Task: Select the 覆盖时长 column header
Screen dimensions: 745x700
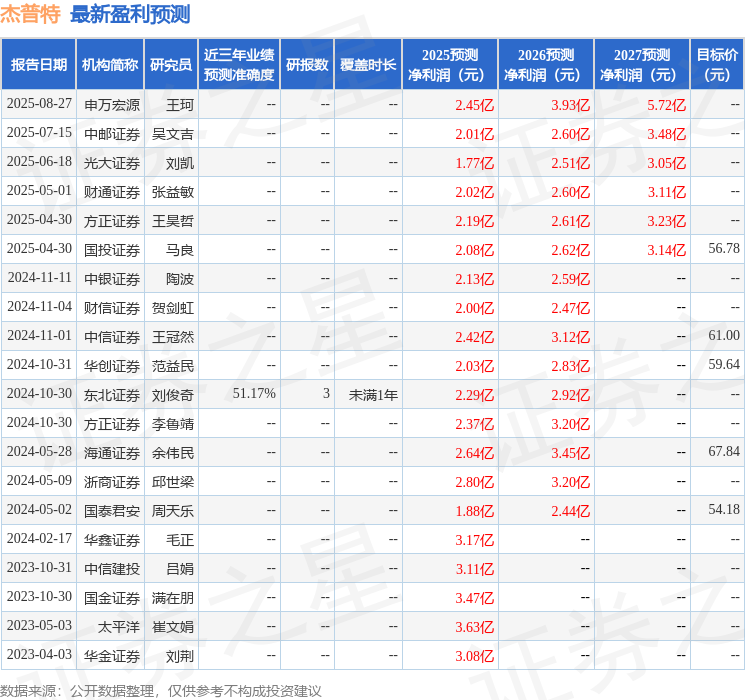Action: click(368, 65)
